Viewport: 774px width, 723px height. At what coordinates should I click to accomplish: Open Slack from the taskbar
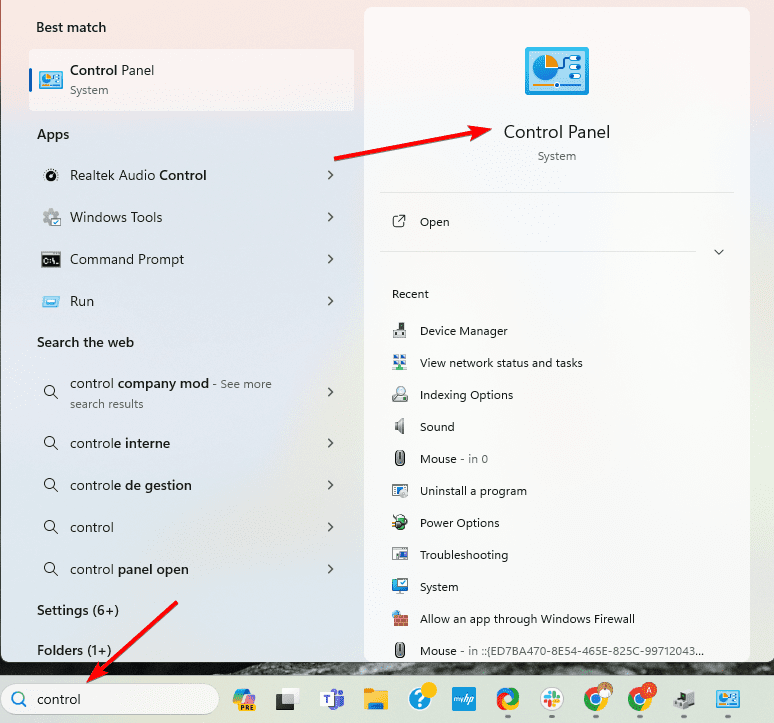click(x=552, y=698)
